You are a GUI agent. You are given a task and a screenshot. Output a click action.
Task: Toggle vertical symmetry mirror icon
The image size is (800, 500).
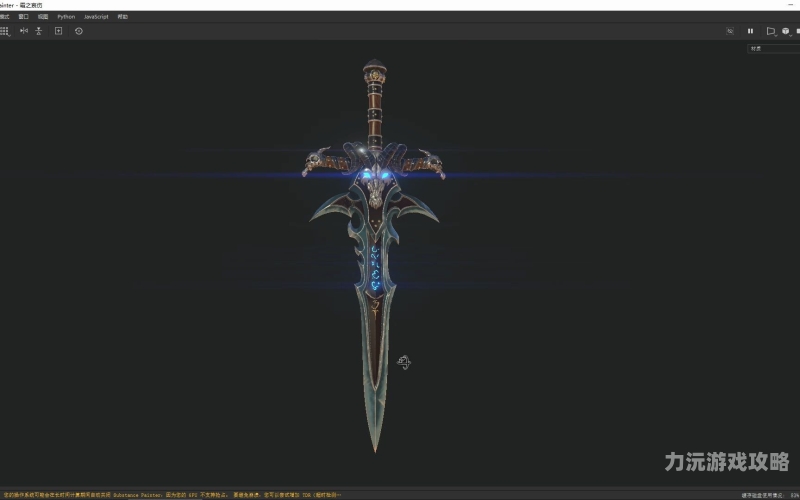(39, 31)
